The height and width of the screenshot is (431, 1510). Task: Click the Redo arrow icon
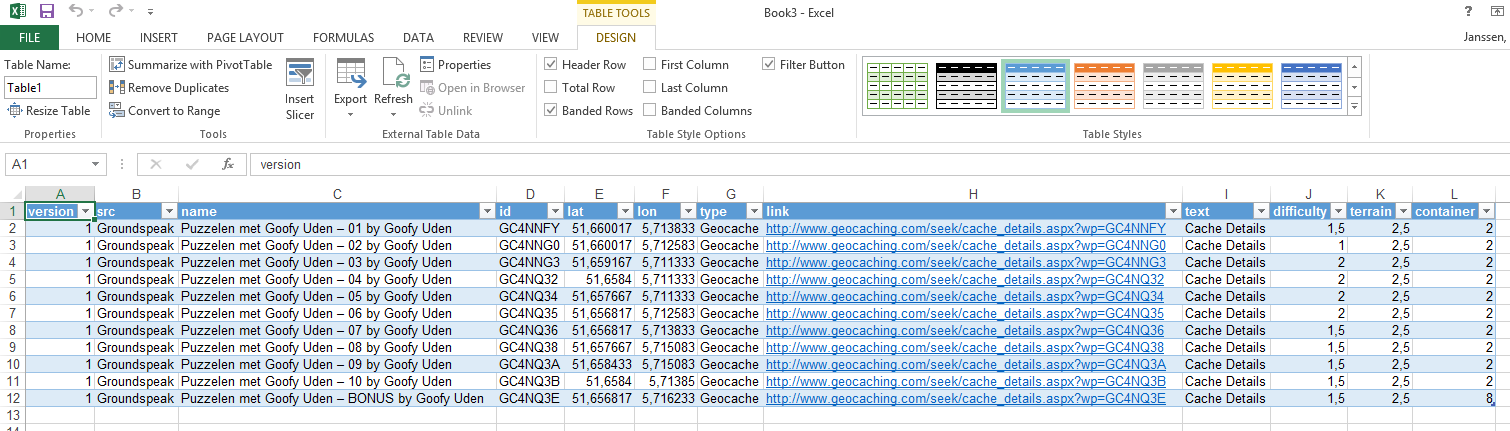(x=116, y=11)
